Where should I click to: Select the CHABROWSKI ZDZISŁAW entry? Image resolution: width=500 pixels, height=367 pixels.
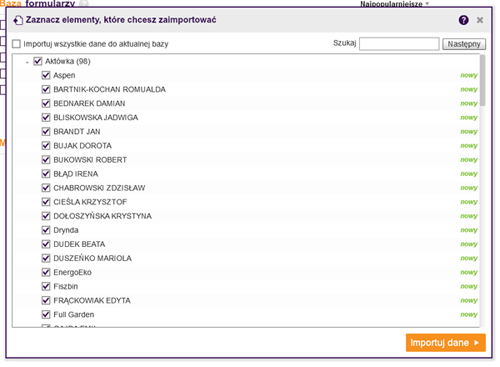pyautogui.click(x=99, y=188)
